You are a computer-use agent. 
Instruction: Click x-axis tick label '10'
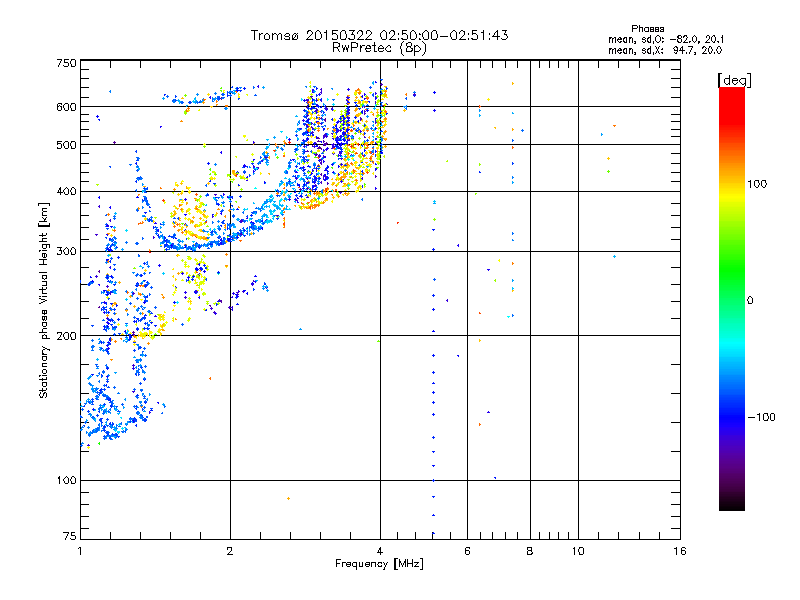pos(578,551)
